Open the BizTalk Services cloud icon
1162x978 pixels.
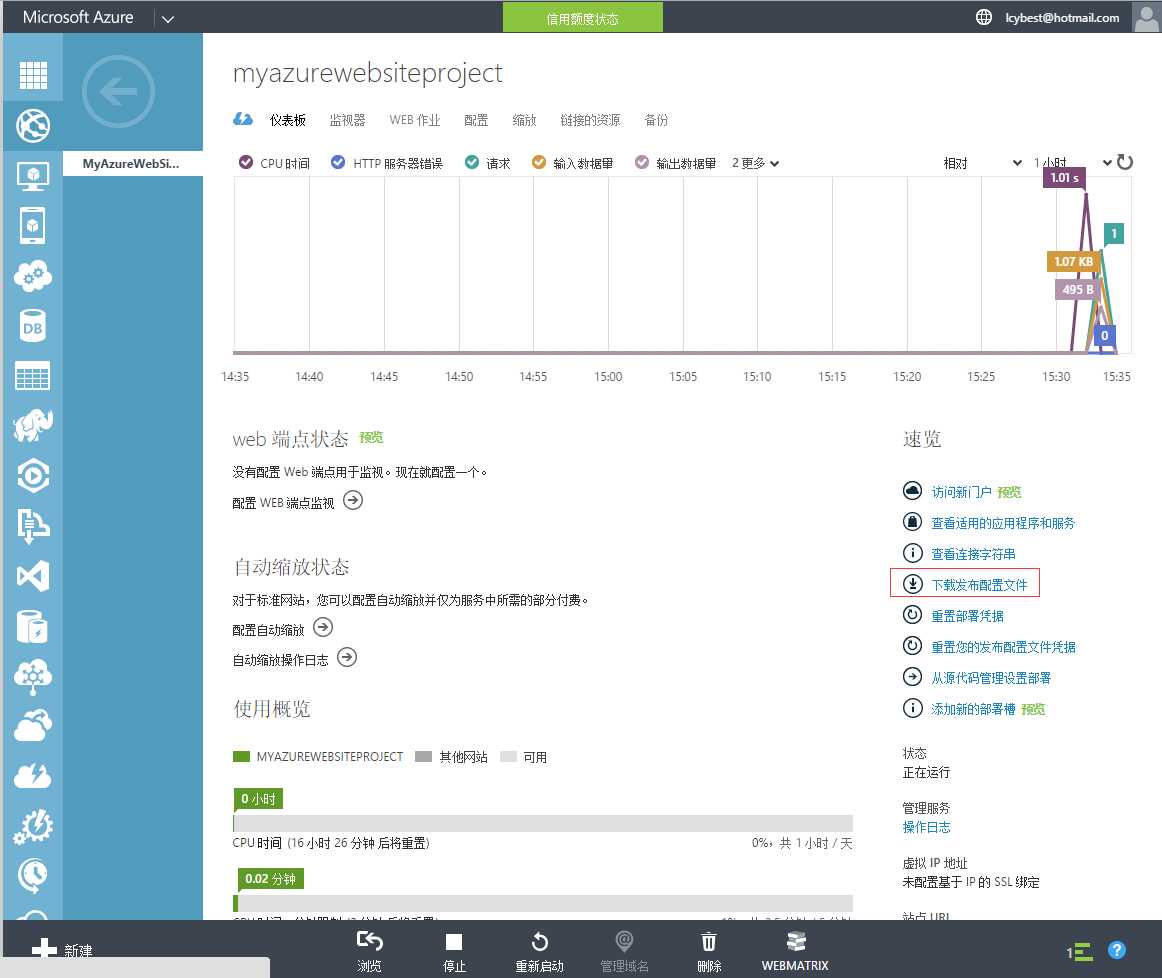[x=33, y=676]
